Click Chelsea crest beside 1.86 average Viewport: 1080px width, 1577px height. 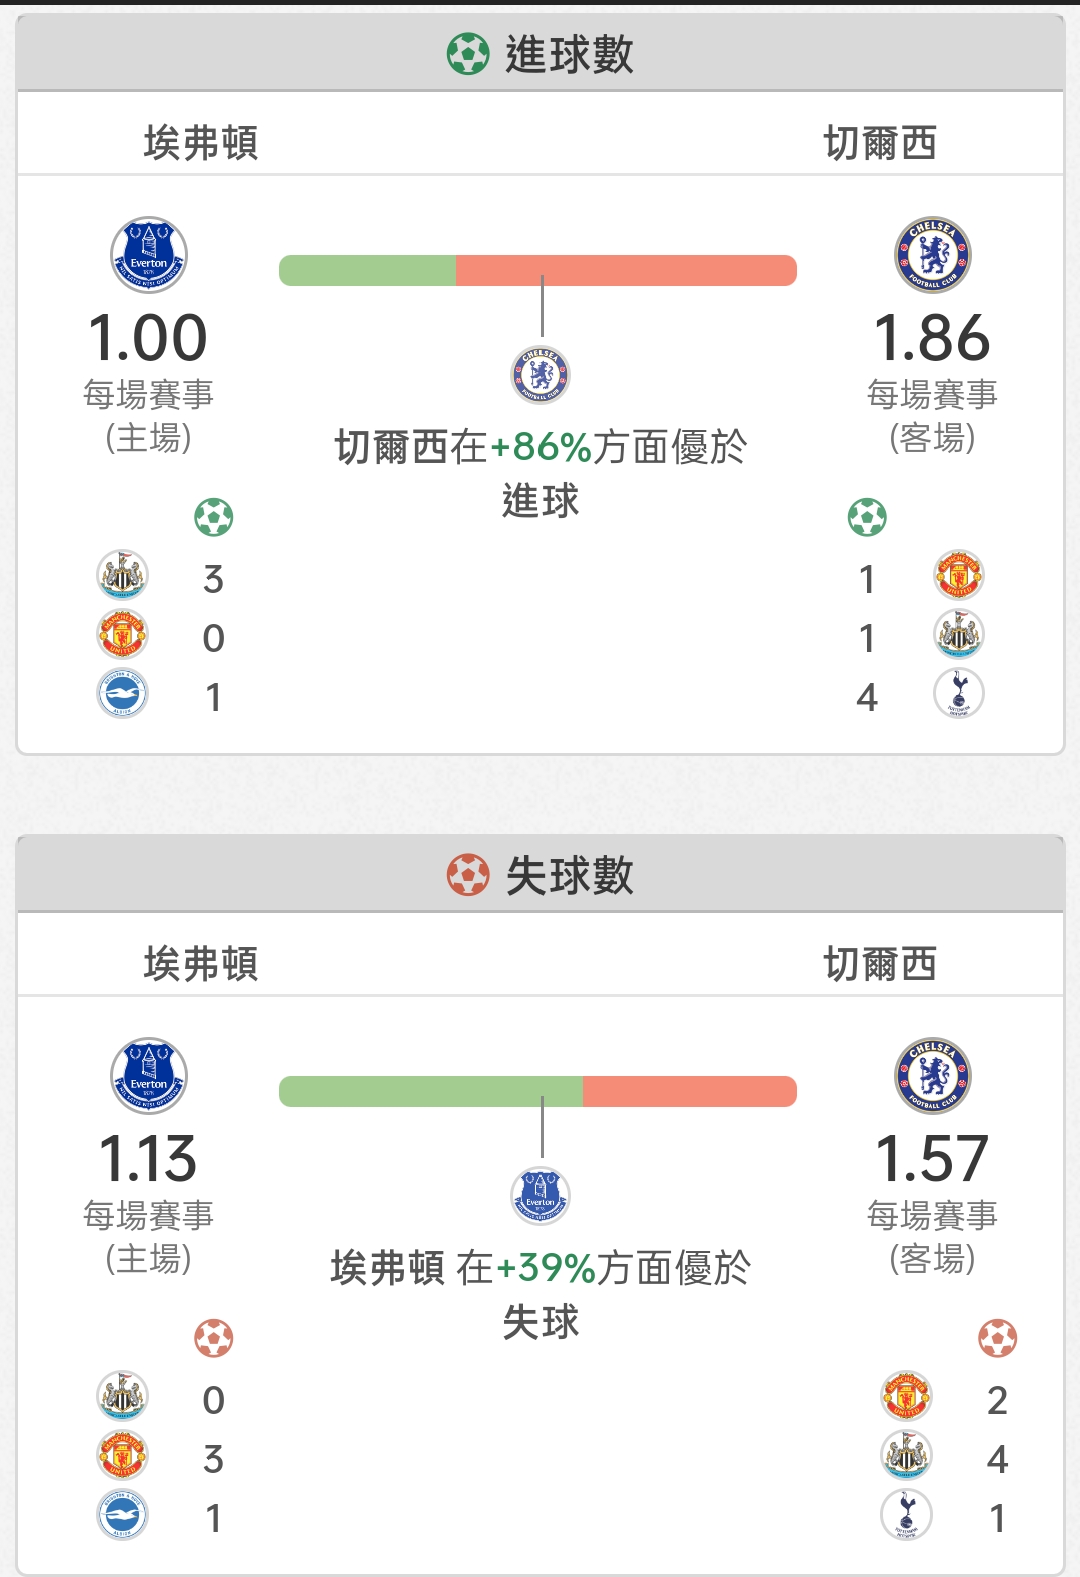tap(933, 255)
